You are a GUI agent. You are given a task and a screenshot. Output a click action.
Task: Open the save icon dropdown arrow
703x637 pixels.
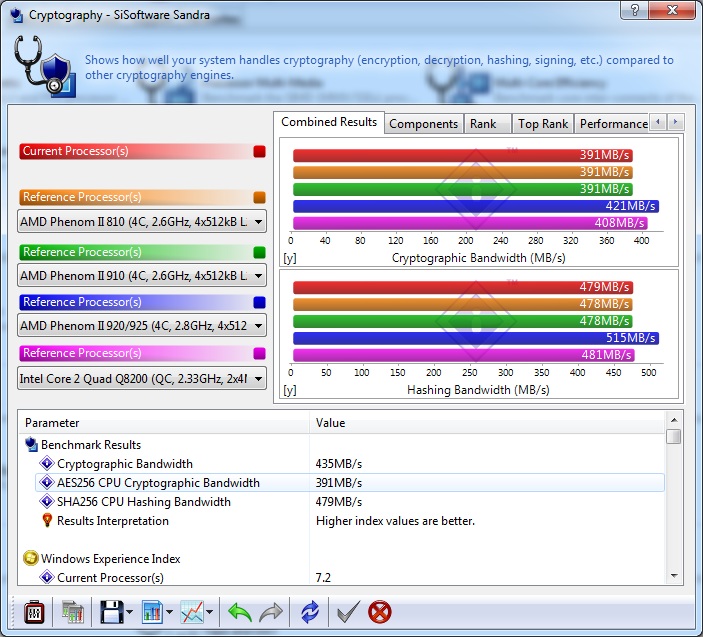pyautogui.click(x=130, y=612)
